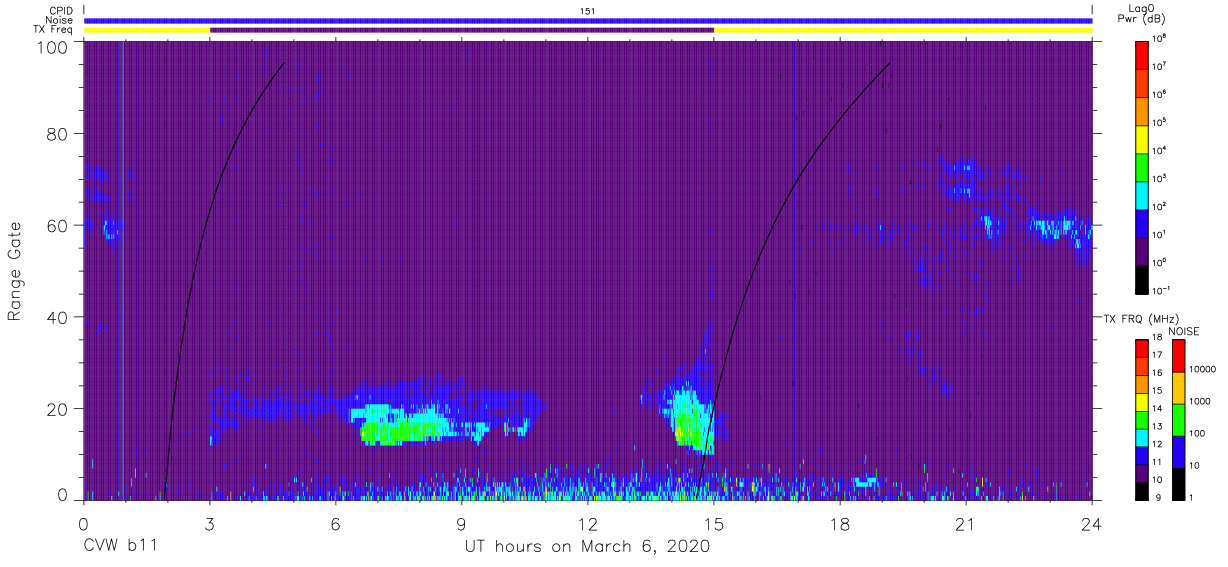
Task: Select the green swatch of the NOISE colorbar
Action: (x=1178, y=419)
